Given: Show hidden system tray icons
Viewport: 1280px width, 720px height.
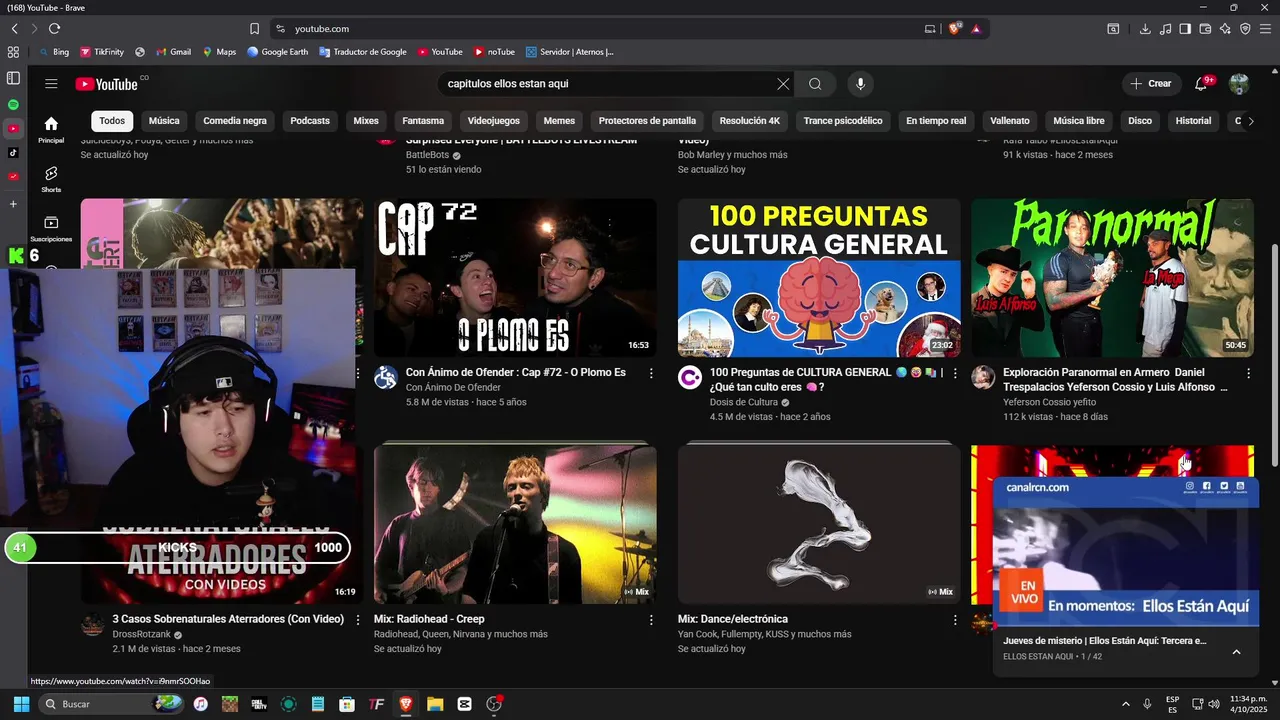Looking at the screenshot, I should [1126, 704].
